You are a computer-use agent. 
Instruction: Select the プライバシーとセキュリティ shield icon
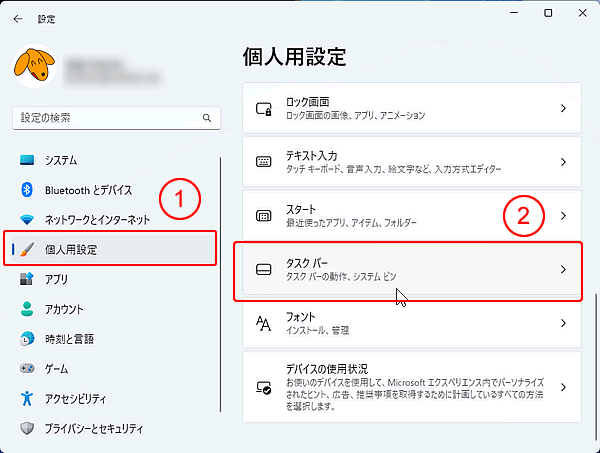coord(26,429)
